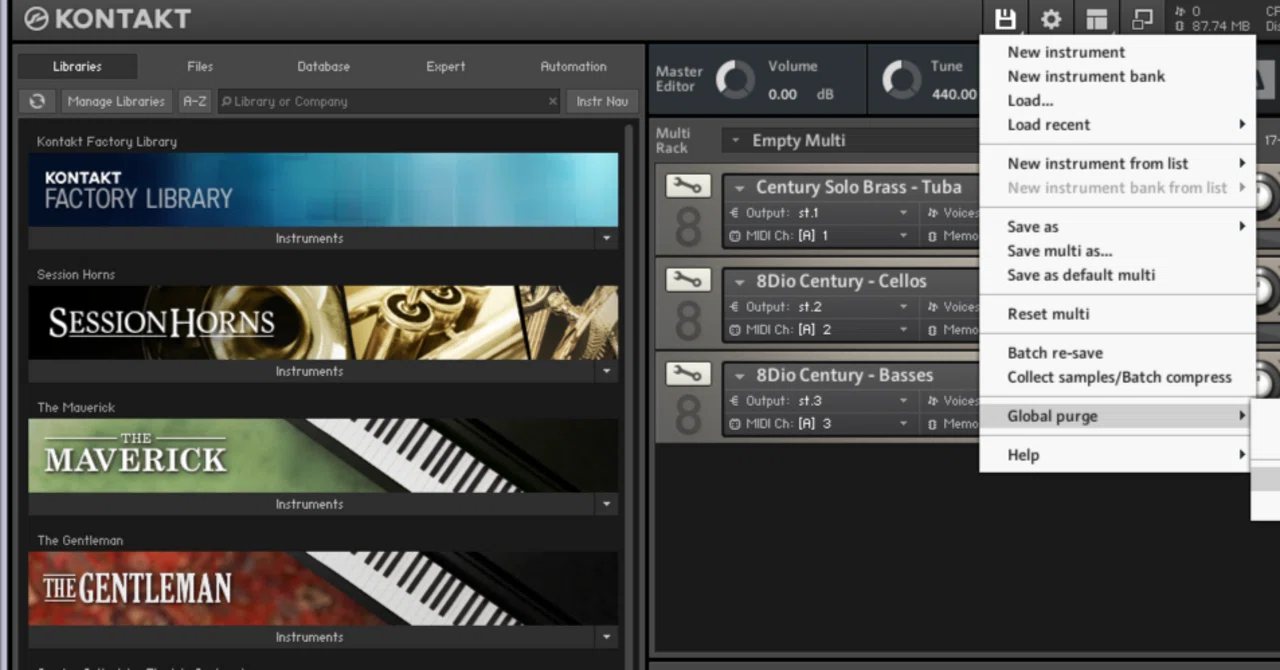Open the Multi Rack preset dropdown
The height and width of the screenshot is (670, 1280).
click(735, 141)
